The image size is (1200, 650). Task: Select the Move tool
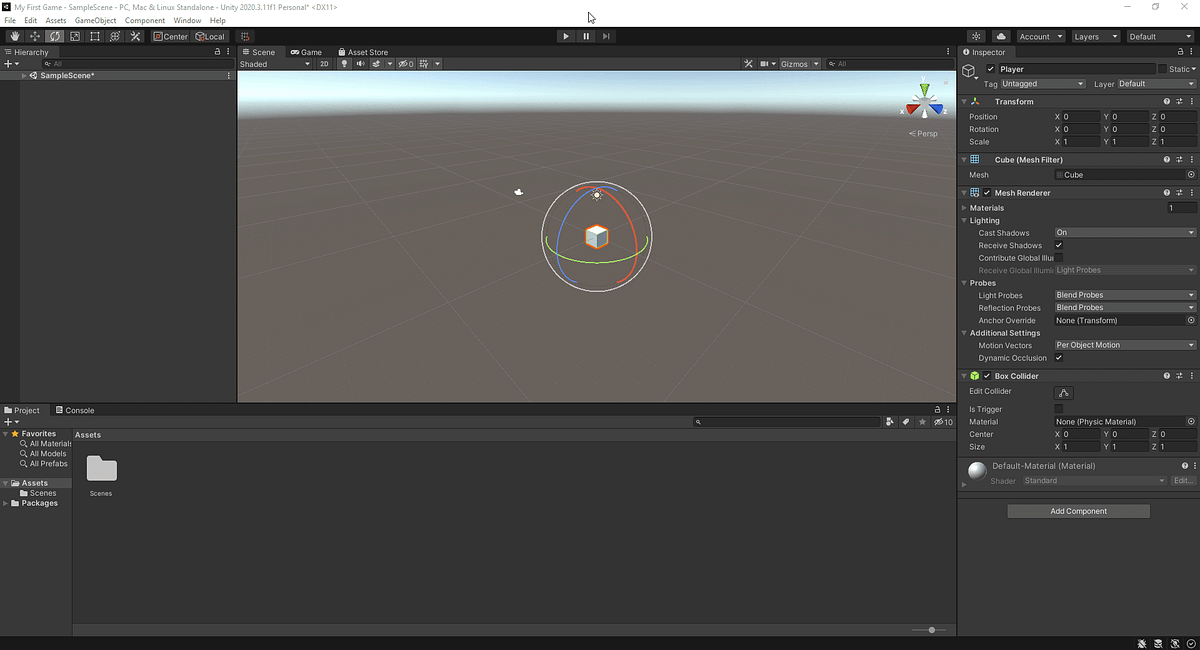click(x=33, y=36)
